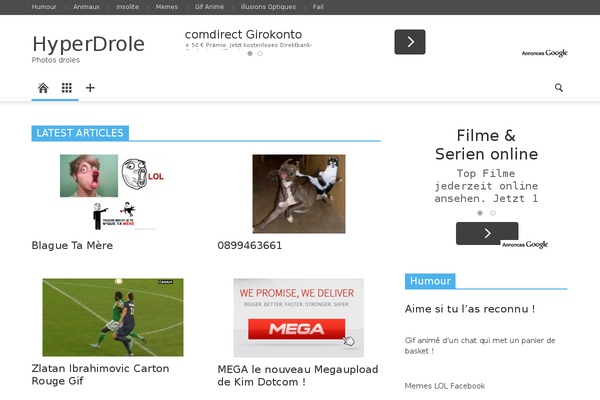This screenshot has width=600, height=400.
Task: Click the arrow button on the comdirect ad
Action: coord(410,42)
